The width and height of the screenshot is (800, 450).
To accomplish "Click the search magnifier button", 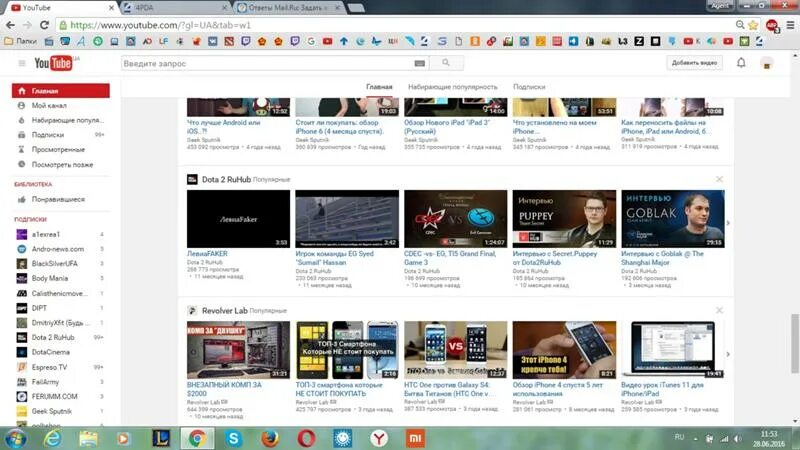I will pyautogui.click(x=446, y=63).
